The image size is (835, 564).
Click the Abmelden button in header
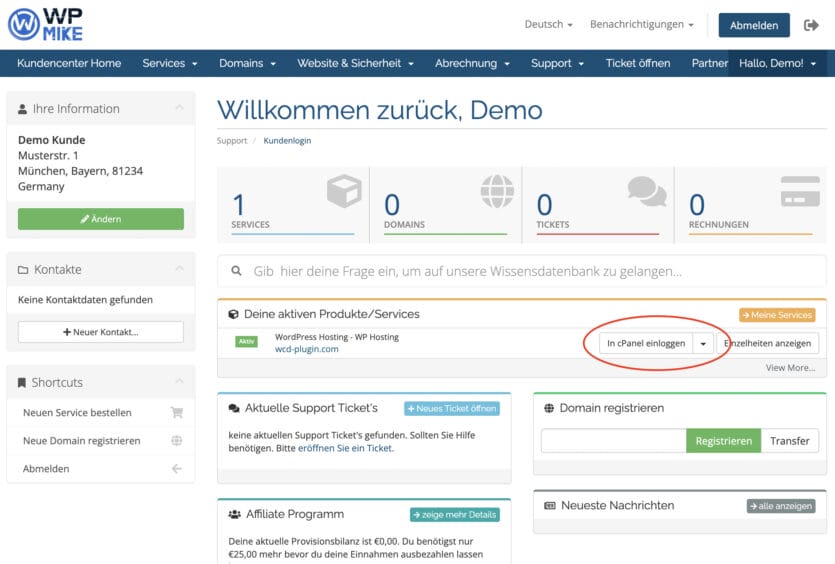(753, 26)
